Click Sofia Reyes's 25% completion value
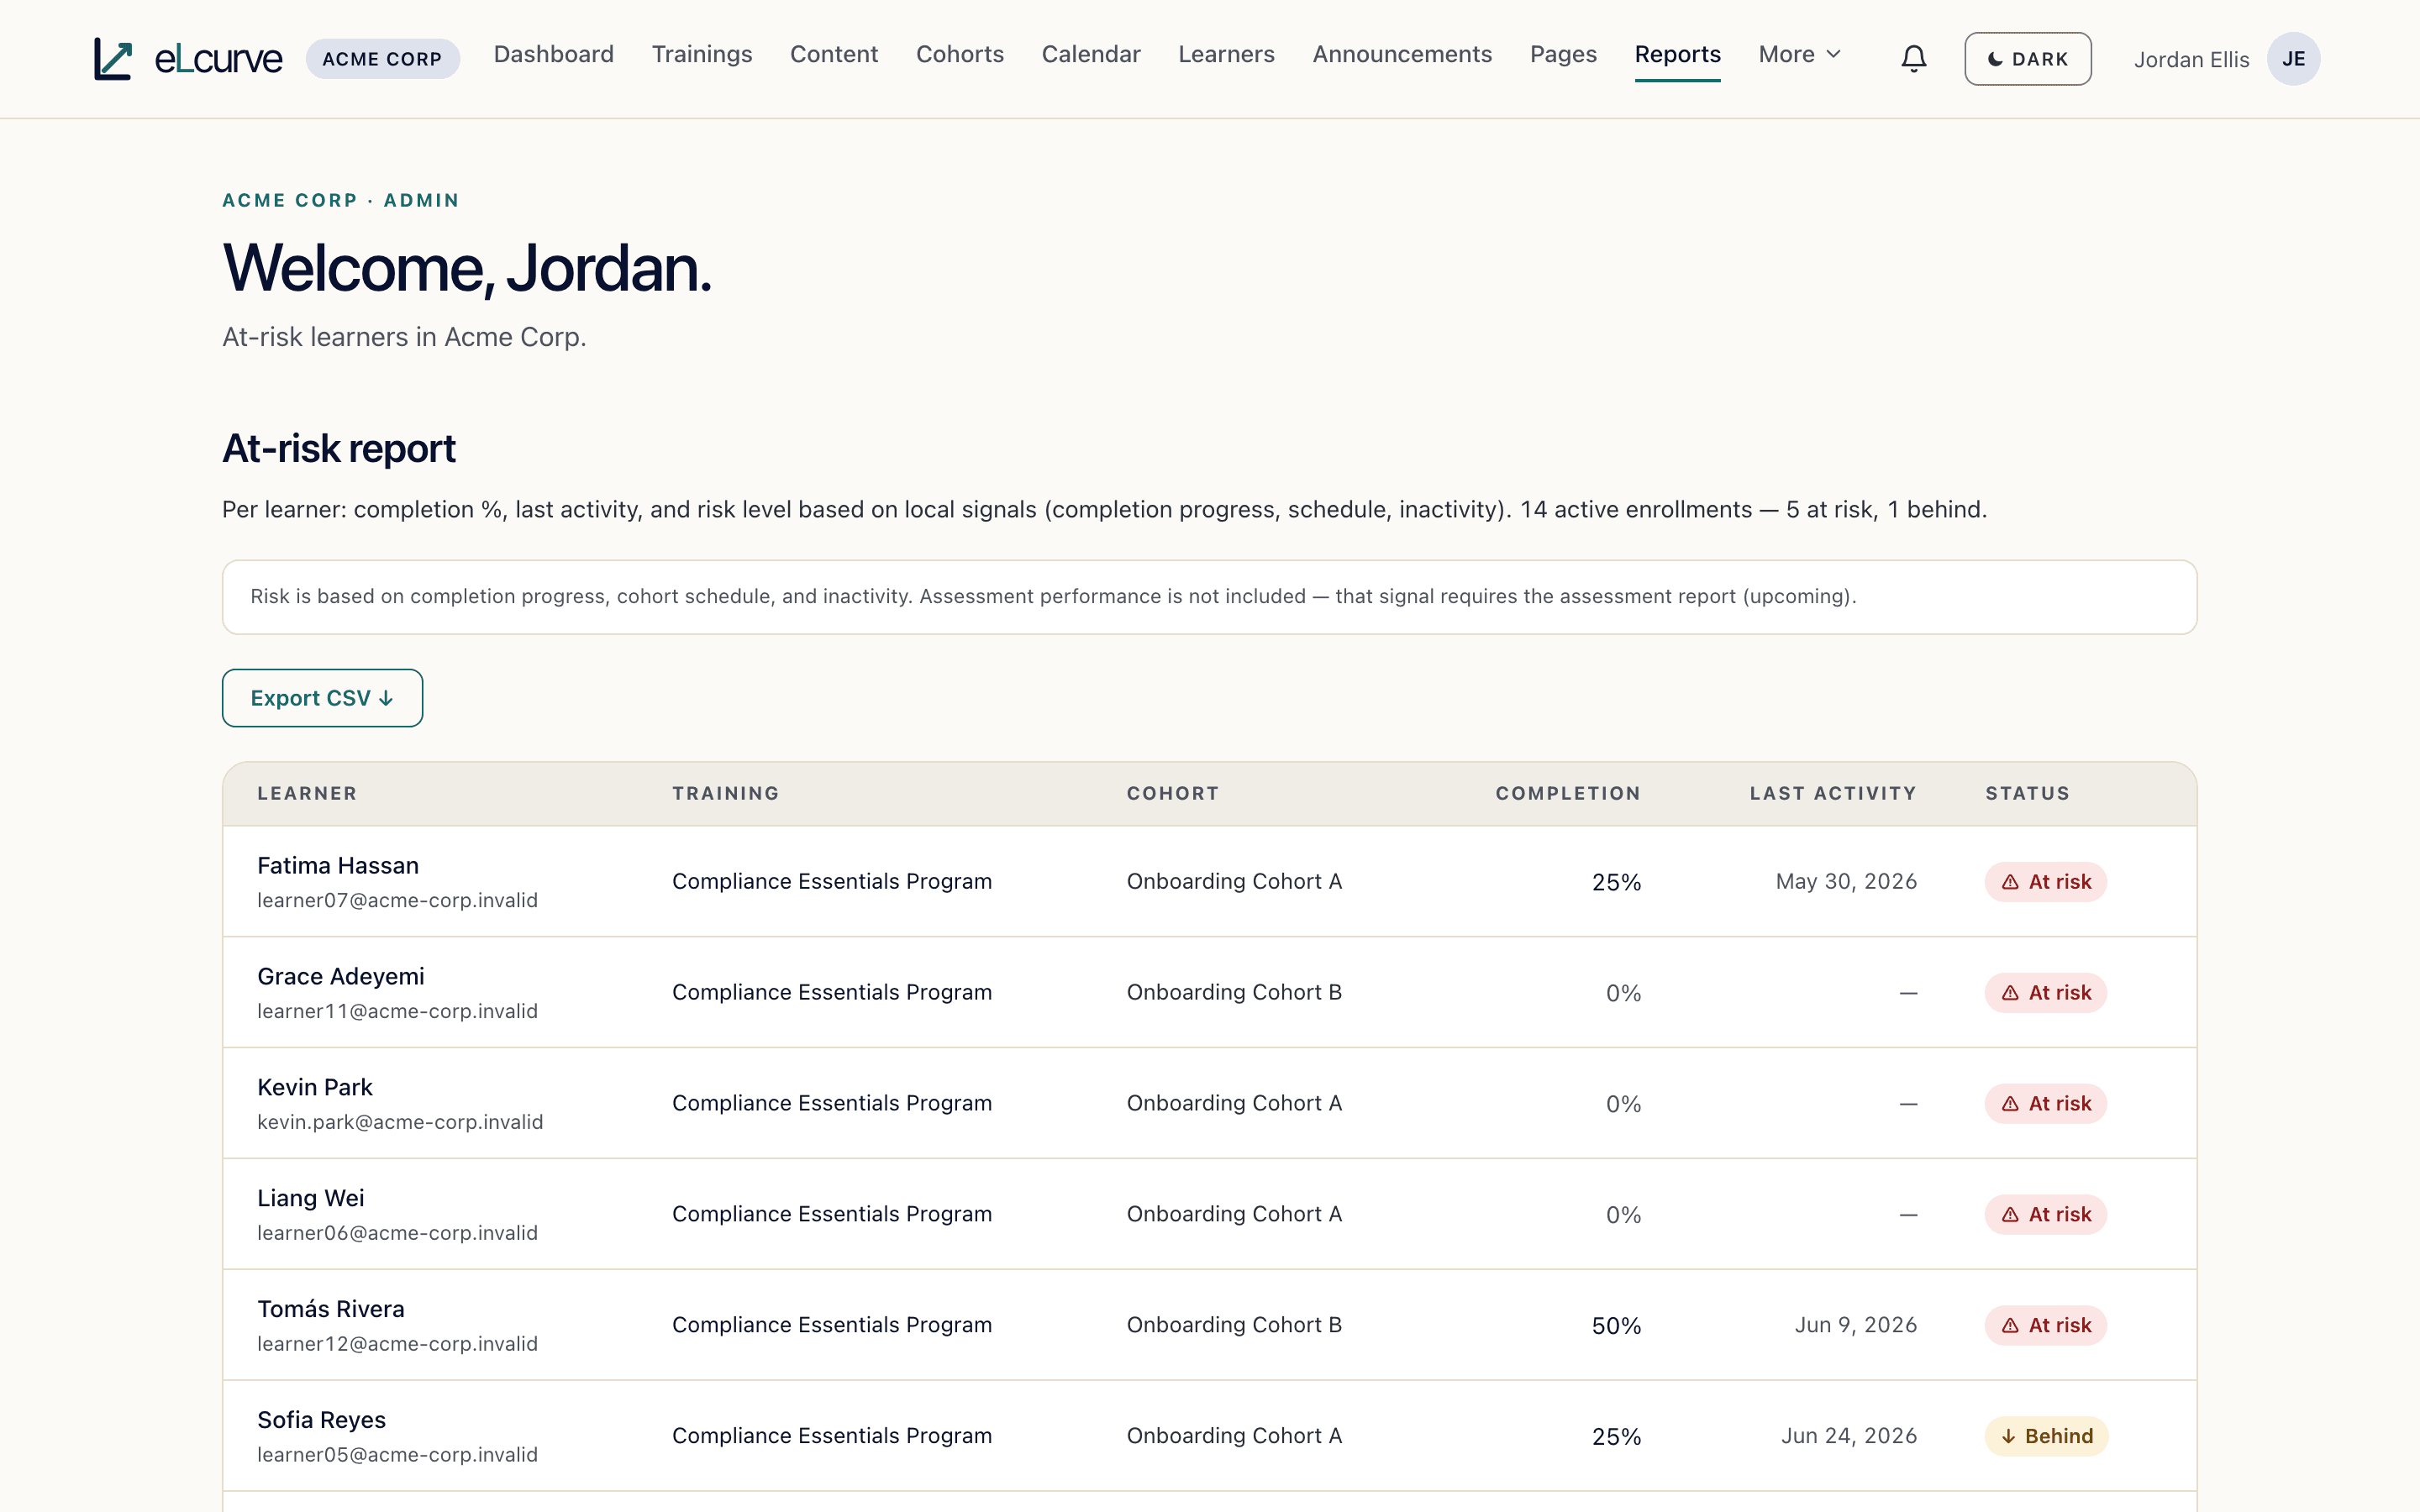This screenshot has height=1512, width=2420. click(1616, 1437)
